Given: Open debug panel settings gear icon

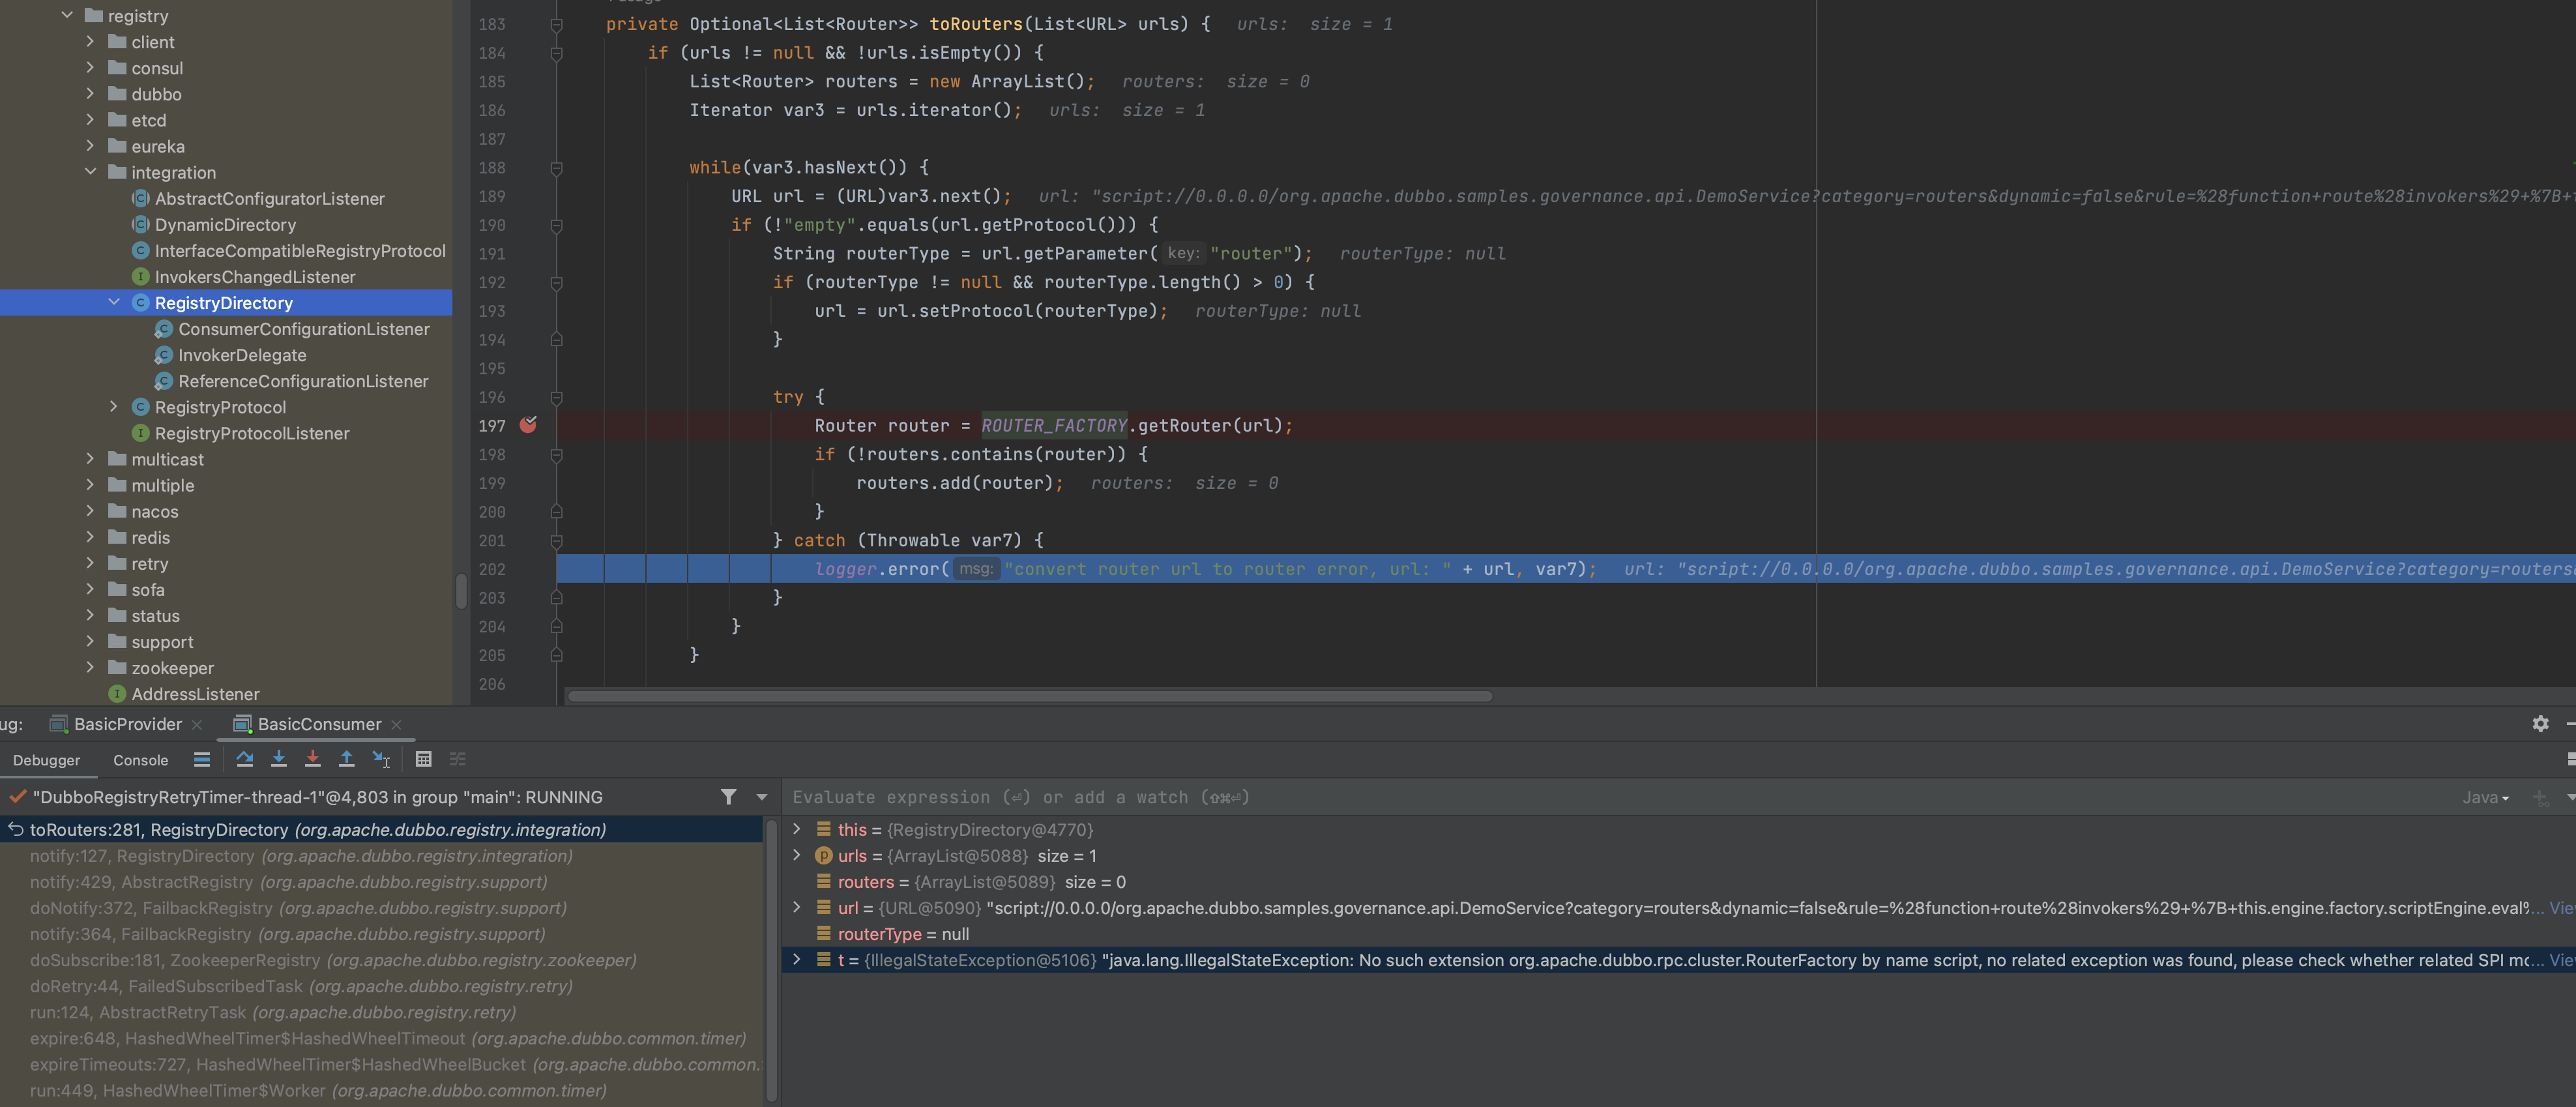Looking at the screenshot, I should [2540, 723].
